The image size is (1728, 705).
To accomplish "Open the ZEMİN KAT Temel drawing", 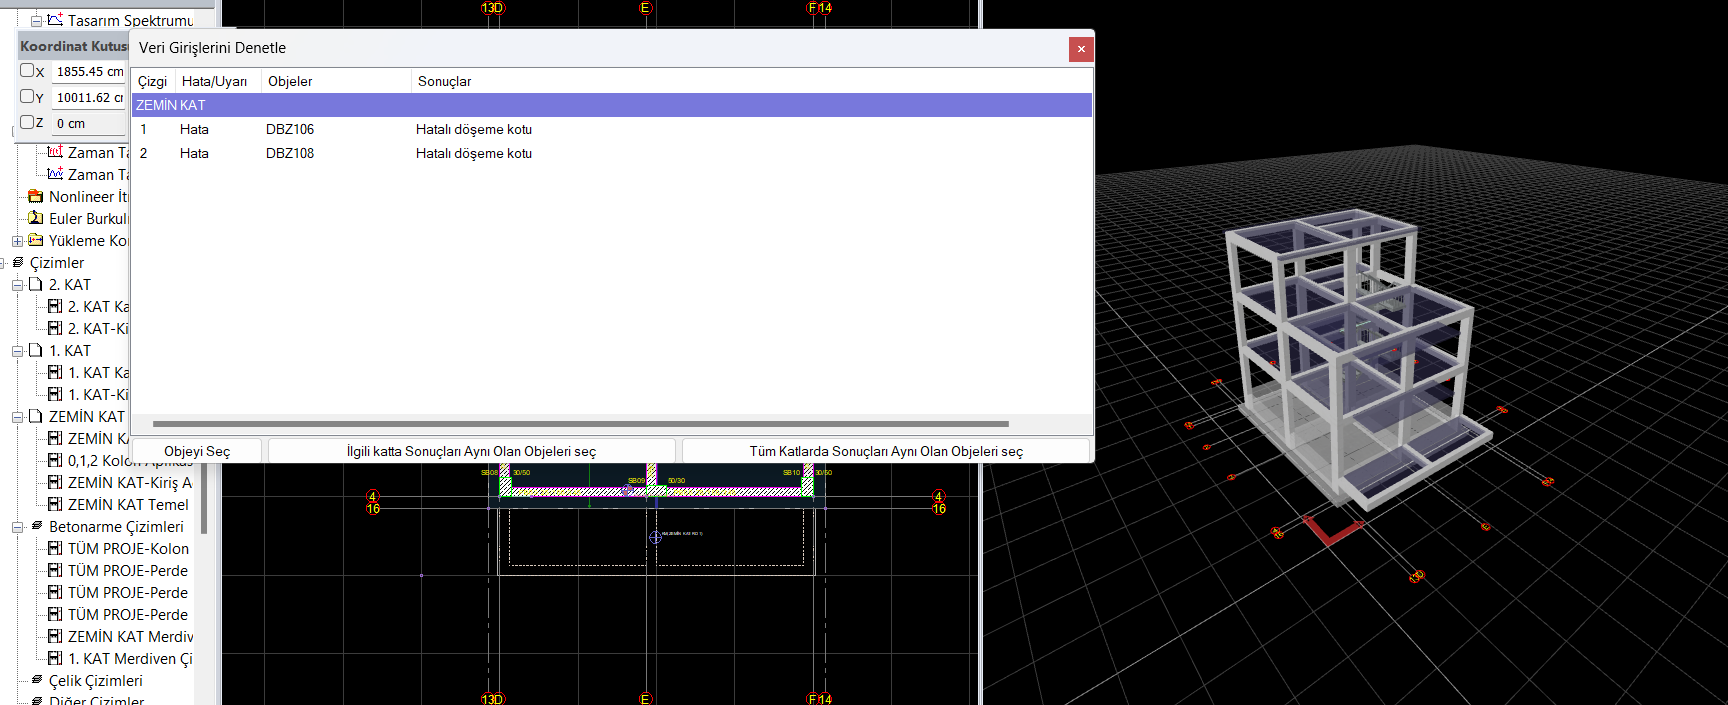I will [x=128, y=504].
